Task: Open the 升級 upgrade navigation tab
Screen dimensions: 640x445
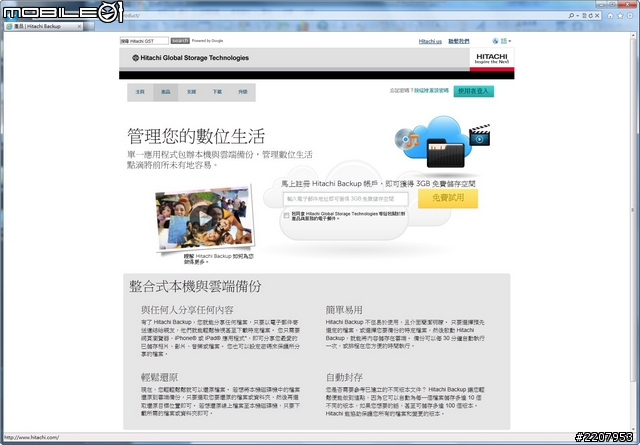Action: 243,92
